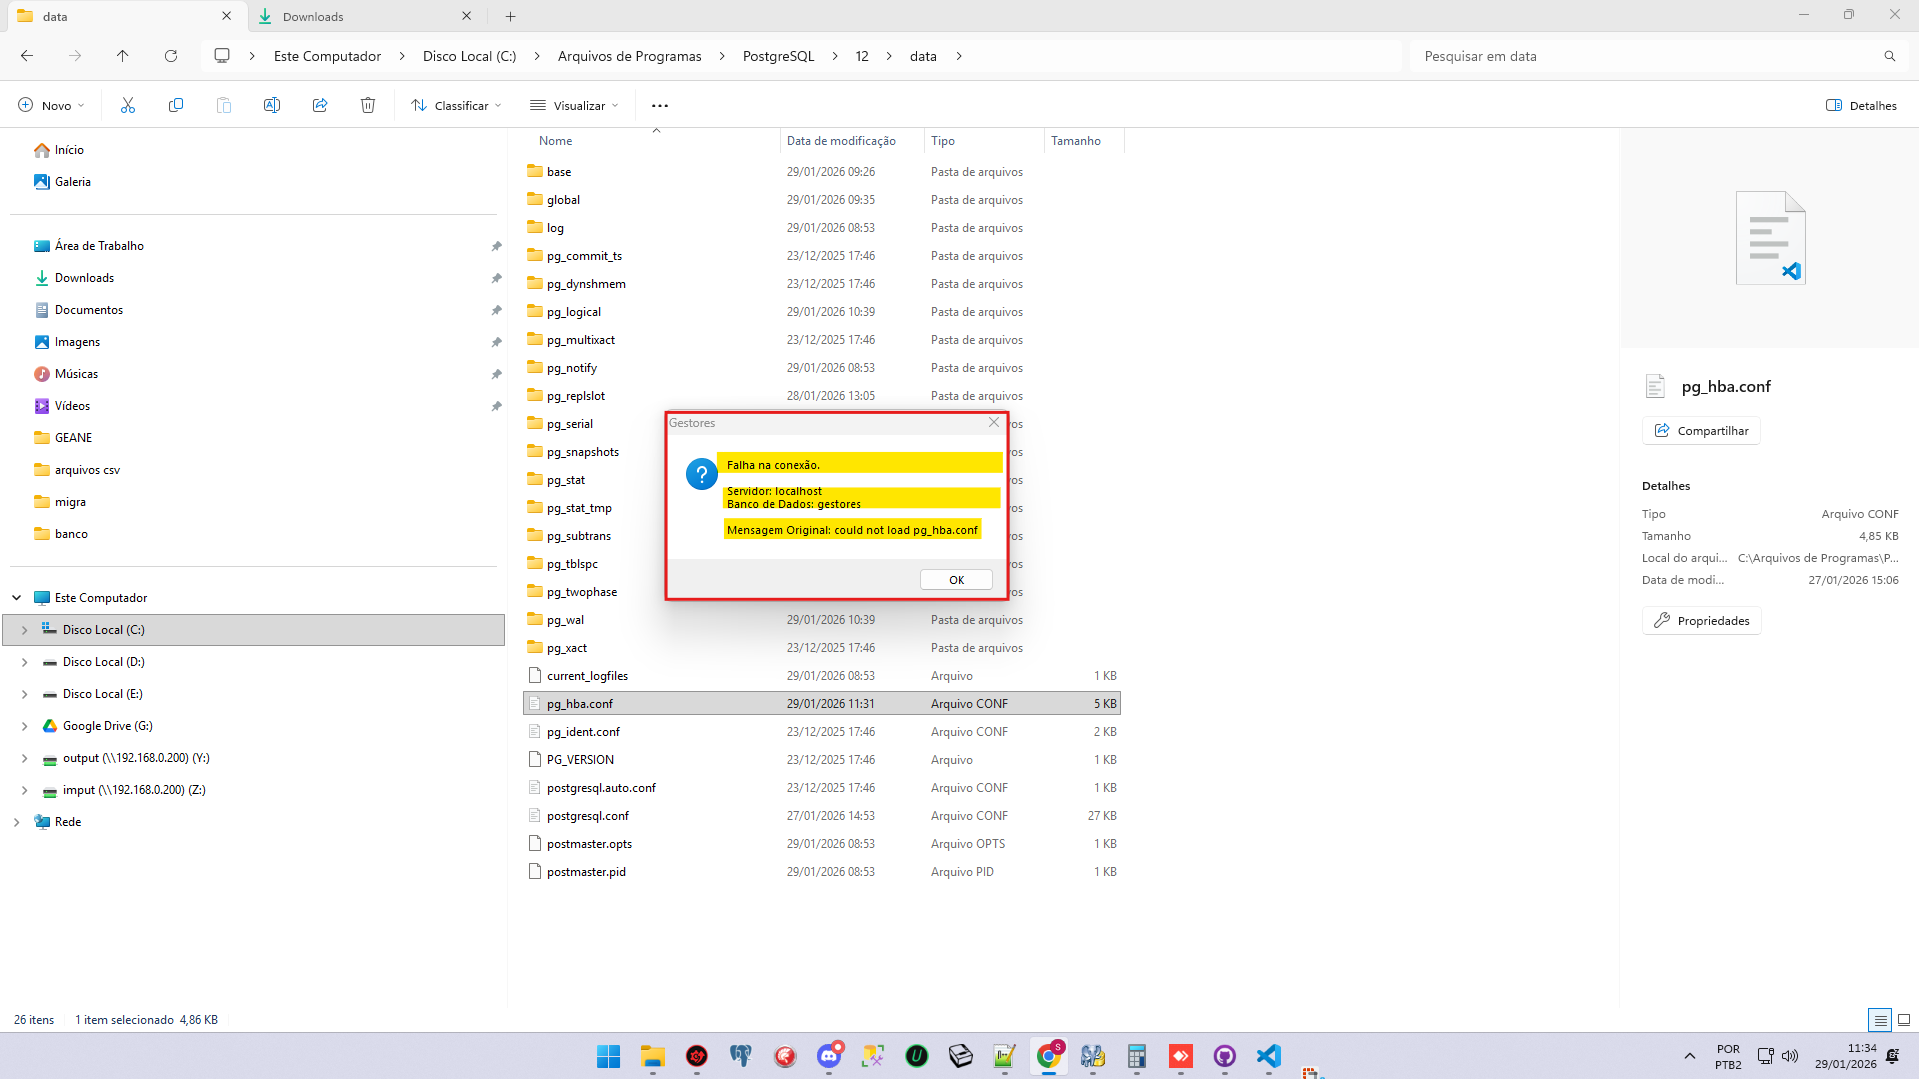
Task: Go up one folder level
Action: click(x=123, y=56)
